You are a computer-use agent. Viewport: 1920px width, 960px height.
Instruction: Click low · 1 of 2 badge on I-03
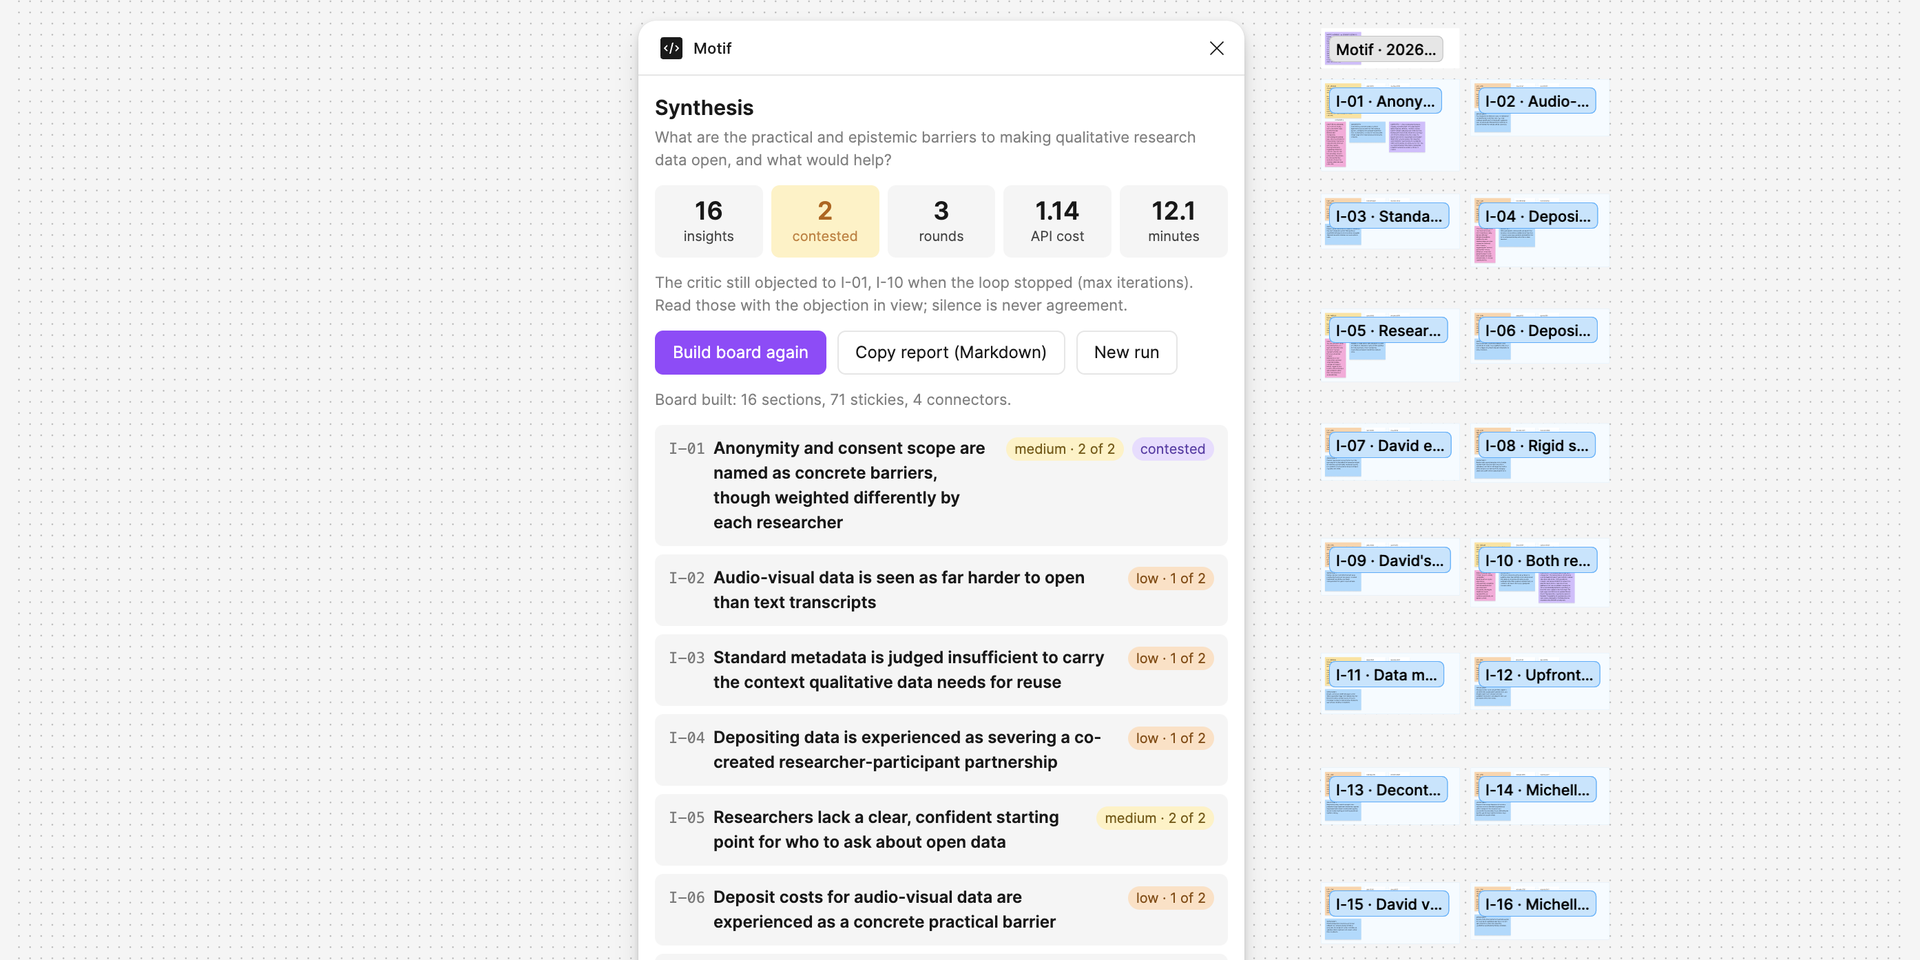(x=1170, y=658)
